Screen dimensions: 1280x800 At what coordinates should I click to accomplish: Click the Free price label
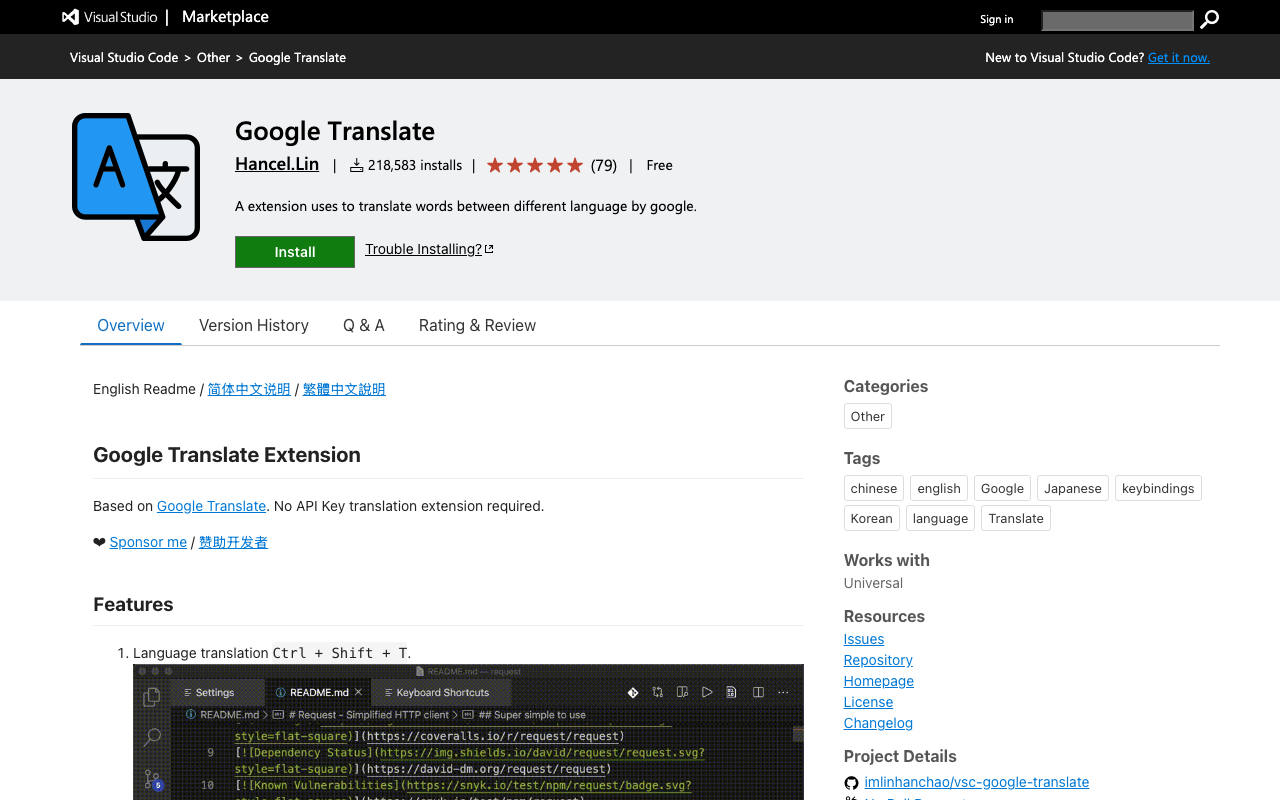[x=660, y=165]
